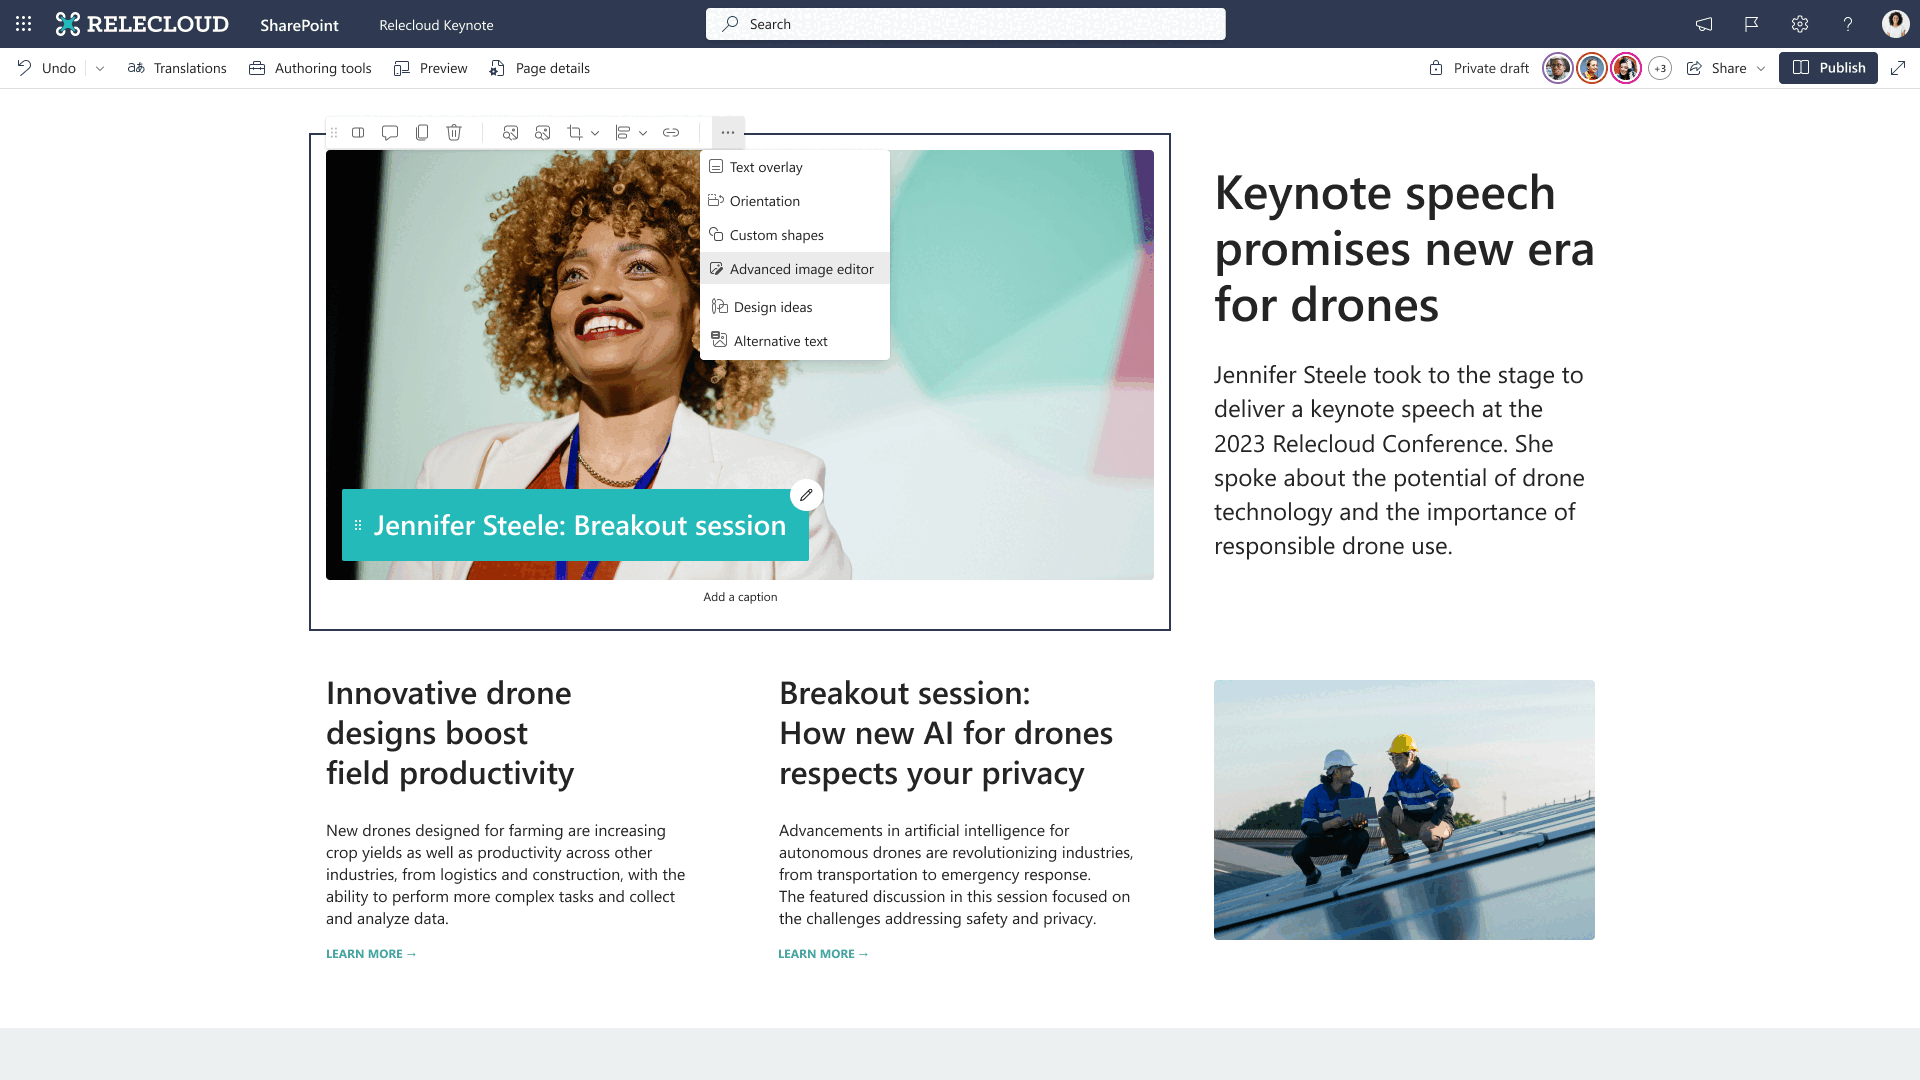
Task: Expand the Share dropdown arrow
Action: click(1760, 67)
